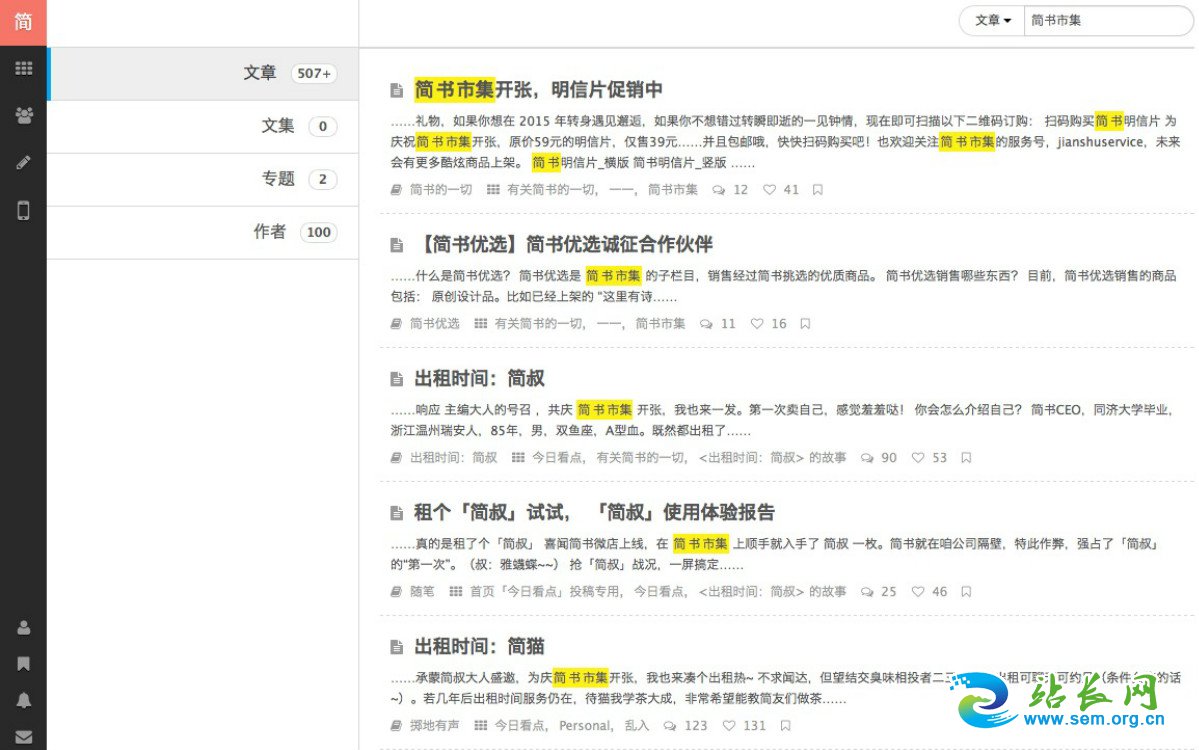Viewport: 1199px width, 750px height.
Task: Open the users group icon in sidebar
Action: click(x=24, y=115)
